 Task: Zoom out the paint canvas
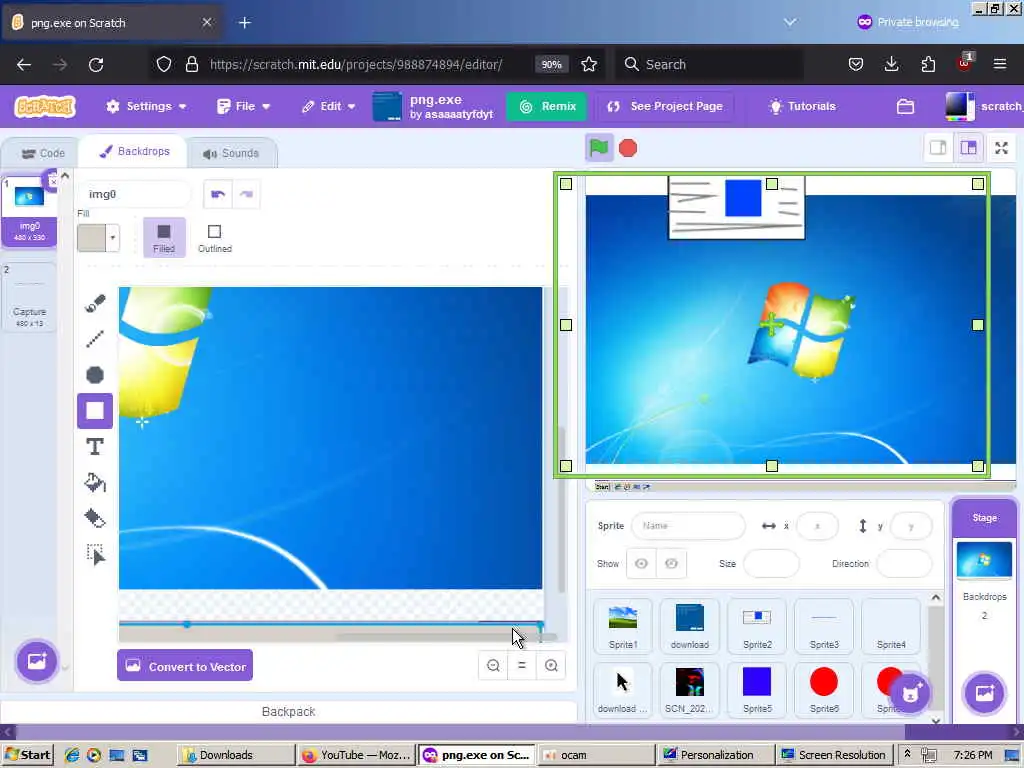pyautogui.click(x=493, y=665)
